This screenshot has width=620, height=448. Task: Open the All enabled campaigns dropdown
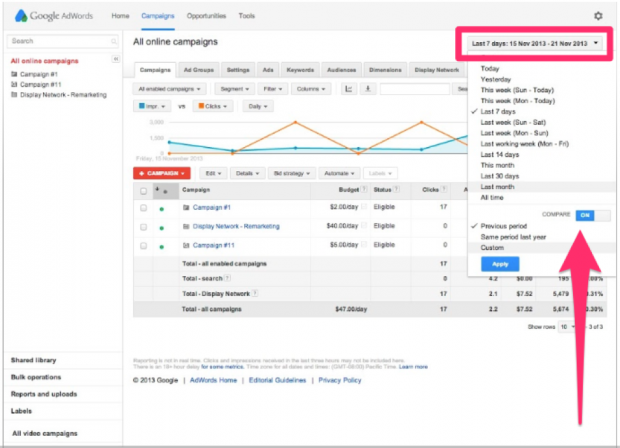[x=169, y=89]
